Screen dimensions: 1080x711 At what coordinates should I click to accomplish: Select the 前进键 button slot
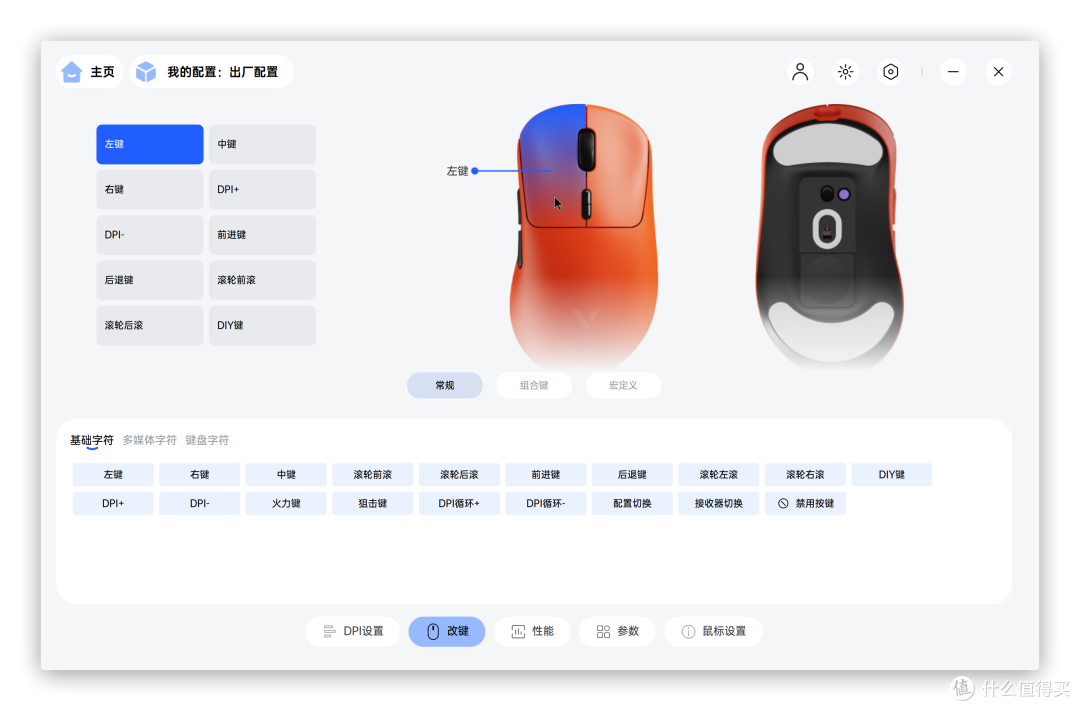point(262,235)
